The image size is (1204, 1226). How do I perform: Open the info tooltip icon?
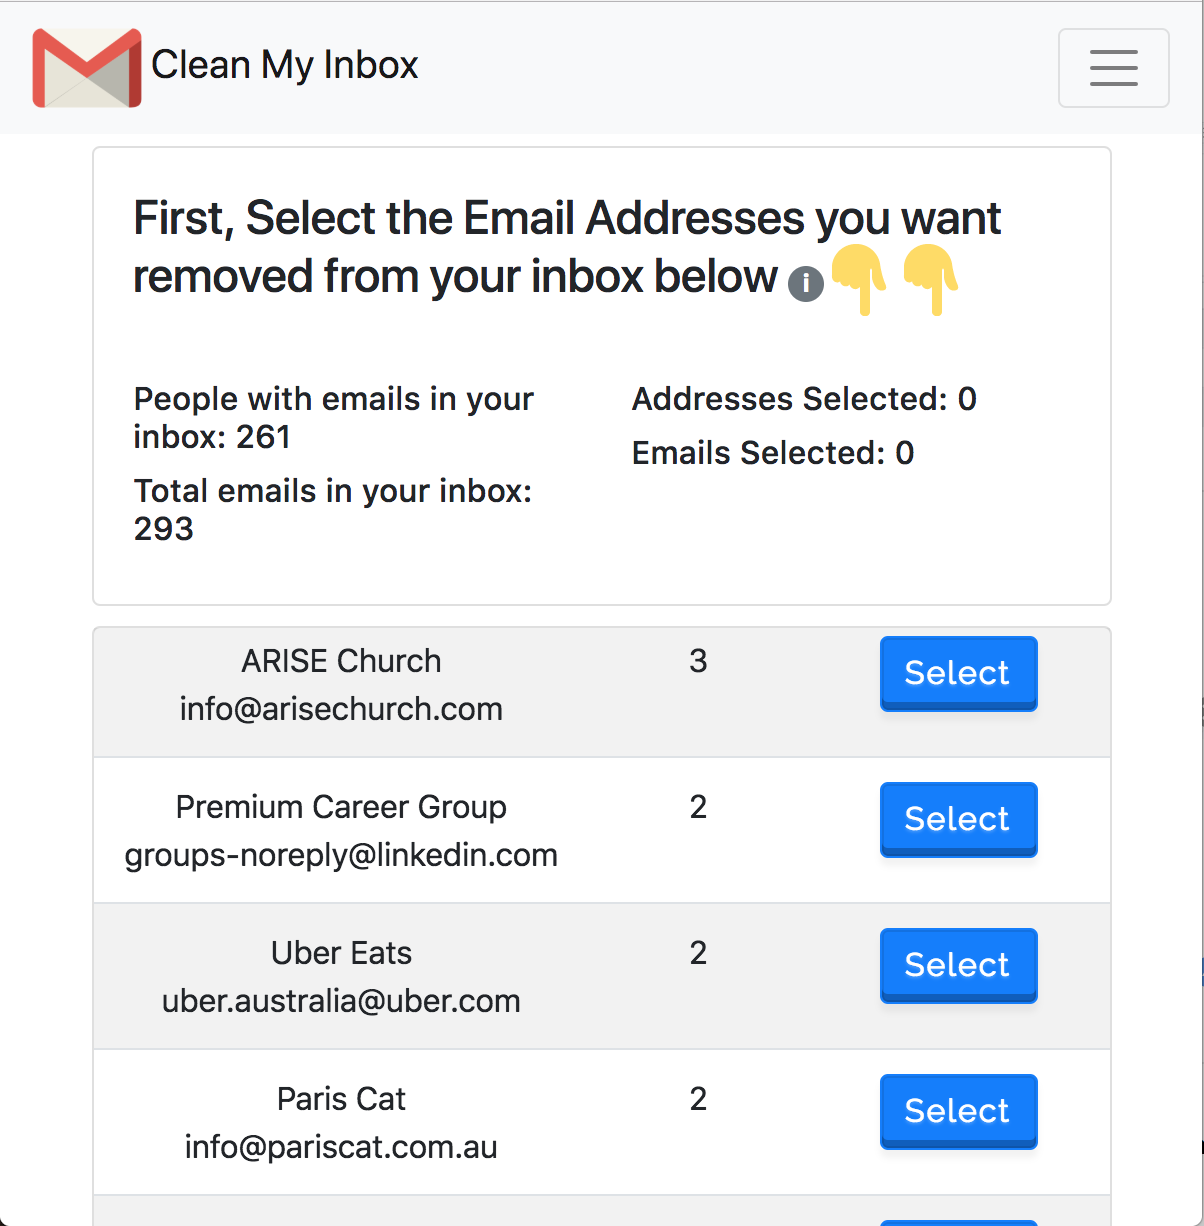coord(806,284)
